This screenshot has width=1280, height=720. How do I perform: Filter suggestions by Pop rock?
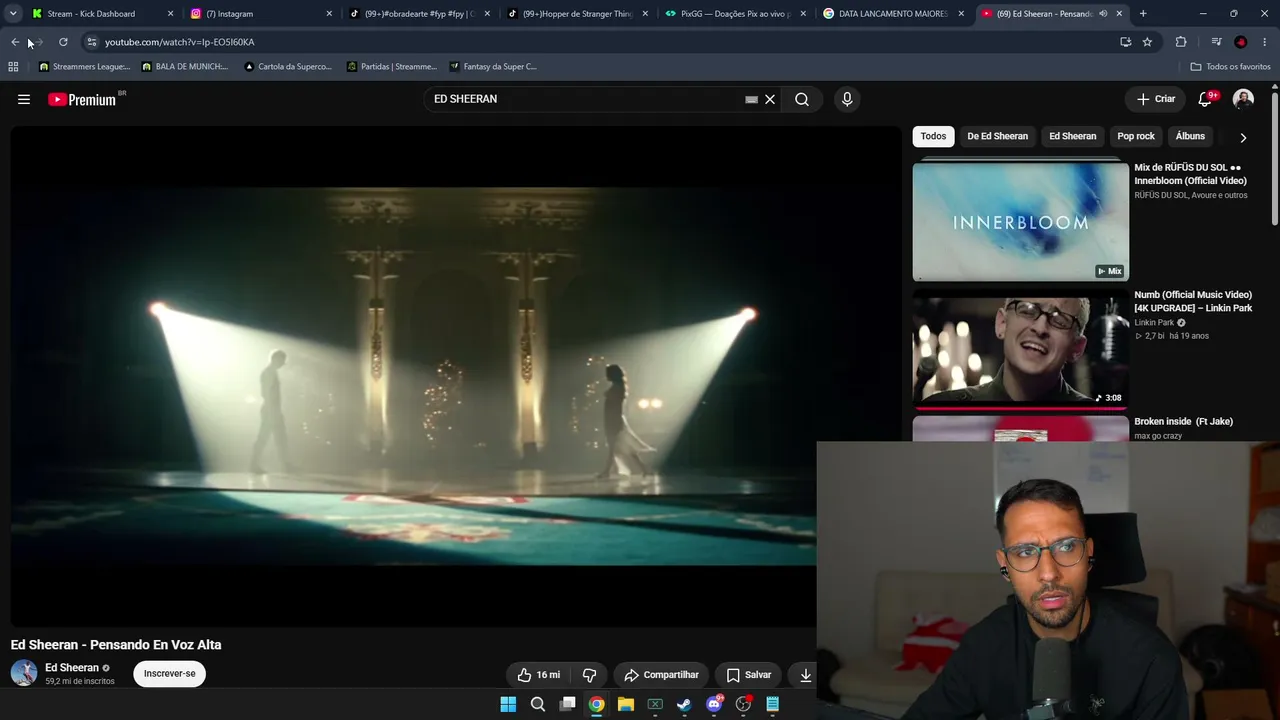pos(1136,136)
